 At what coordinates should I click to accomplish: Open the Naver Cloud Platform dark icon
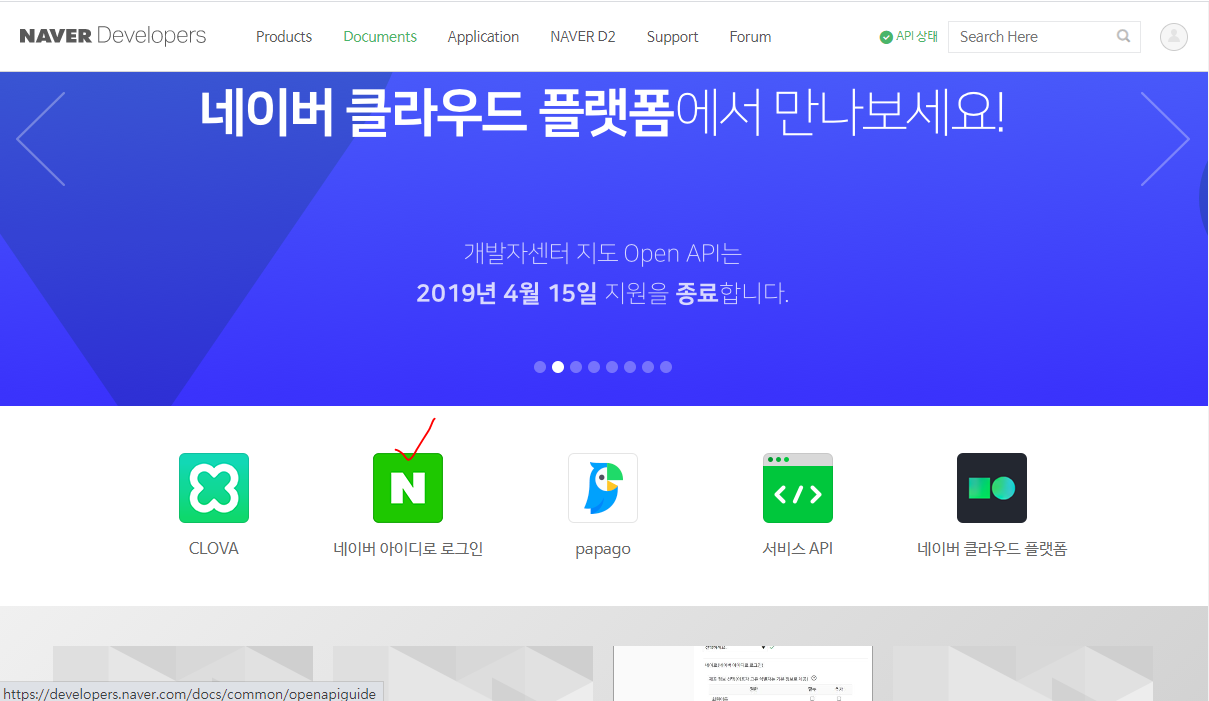(992, 488)
